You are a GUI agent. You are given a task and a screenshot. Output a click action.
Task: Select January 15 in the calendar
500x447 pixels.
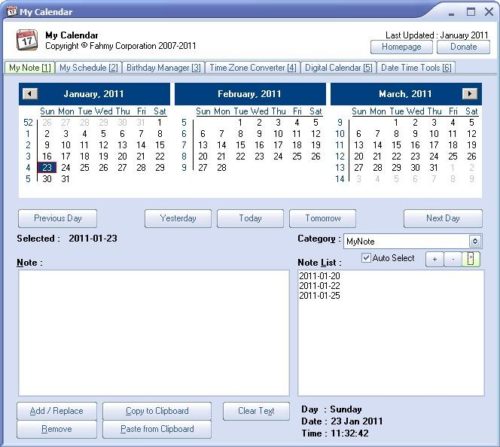(x=160, y=145)
